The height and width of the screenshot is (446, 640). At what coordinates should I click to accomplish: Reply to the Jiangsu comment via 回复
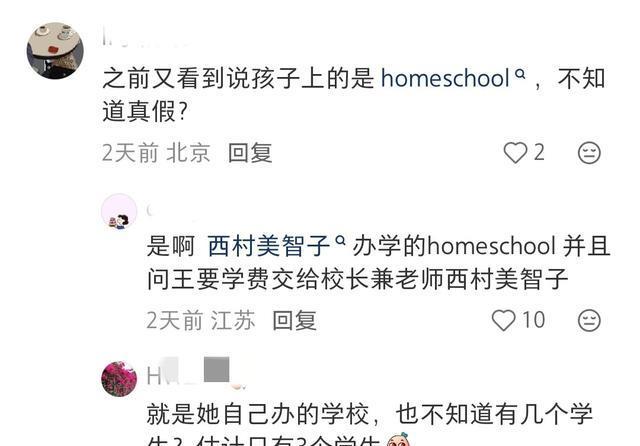tap(294, 320)
